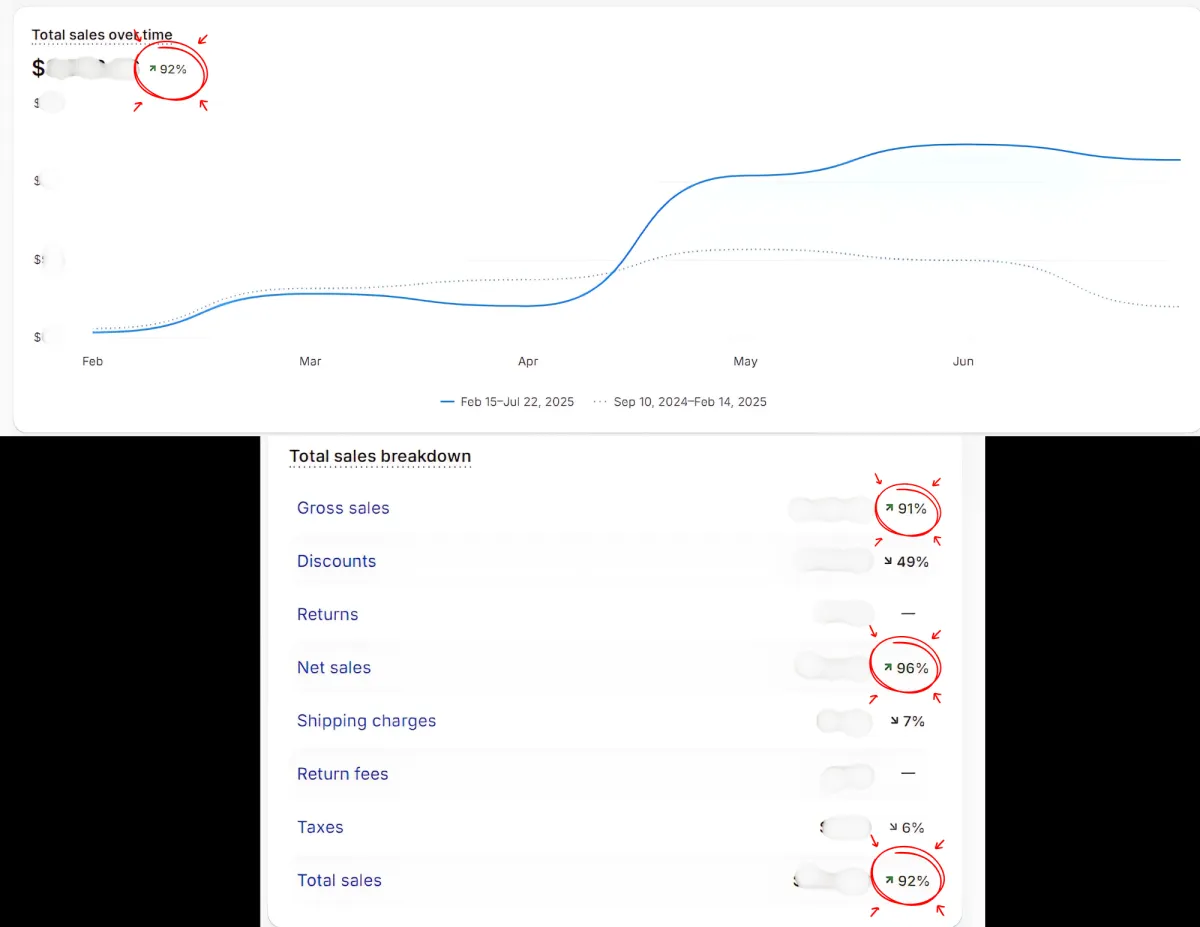Click the Total sales breakdown heading
The image size is (1200, 927).
380,456
